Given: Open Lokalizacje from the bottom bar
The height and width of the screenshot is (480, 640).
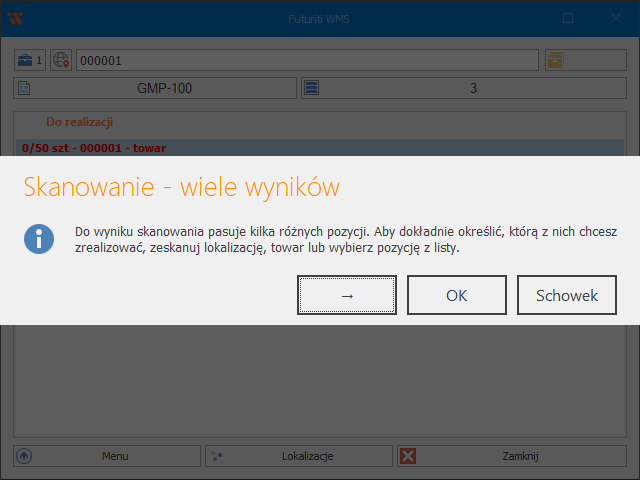Looking at the screenshot, I should tap(299, 456).
